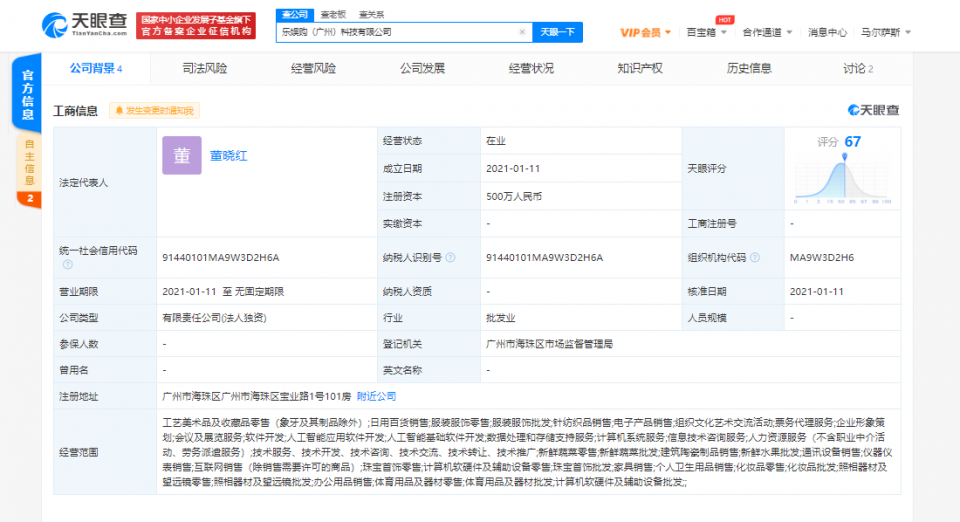
Task: Open the 百宝箱 dropdown menu
Action: click(706, 32)
